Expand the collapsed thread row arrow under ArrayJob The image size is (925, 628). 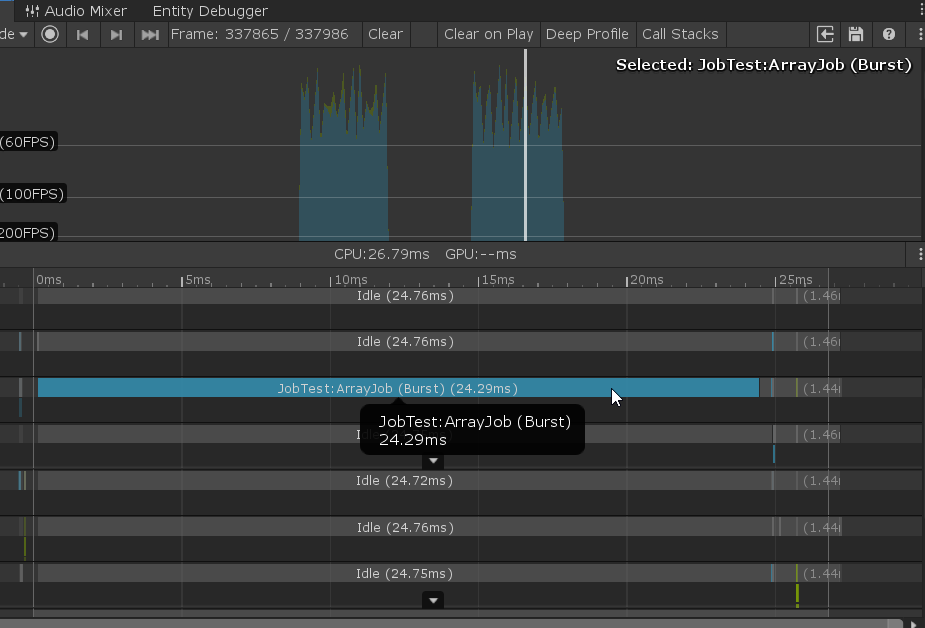tap(433, 461)
